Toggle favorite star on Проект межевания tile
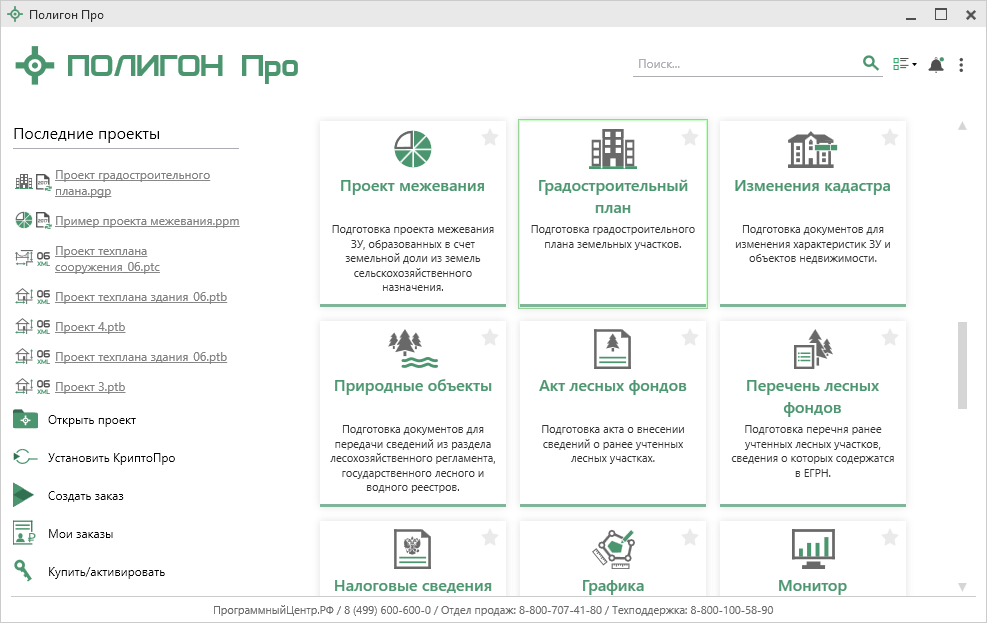The image size is (987, 623). 490,138
